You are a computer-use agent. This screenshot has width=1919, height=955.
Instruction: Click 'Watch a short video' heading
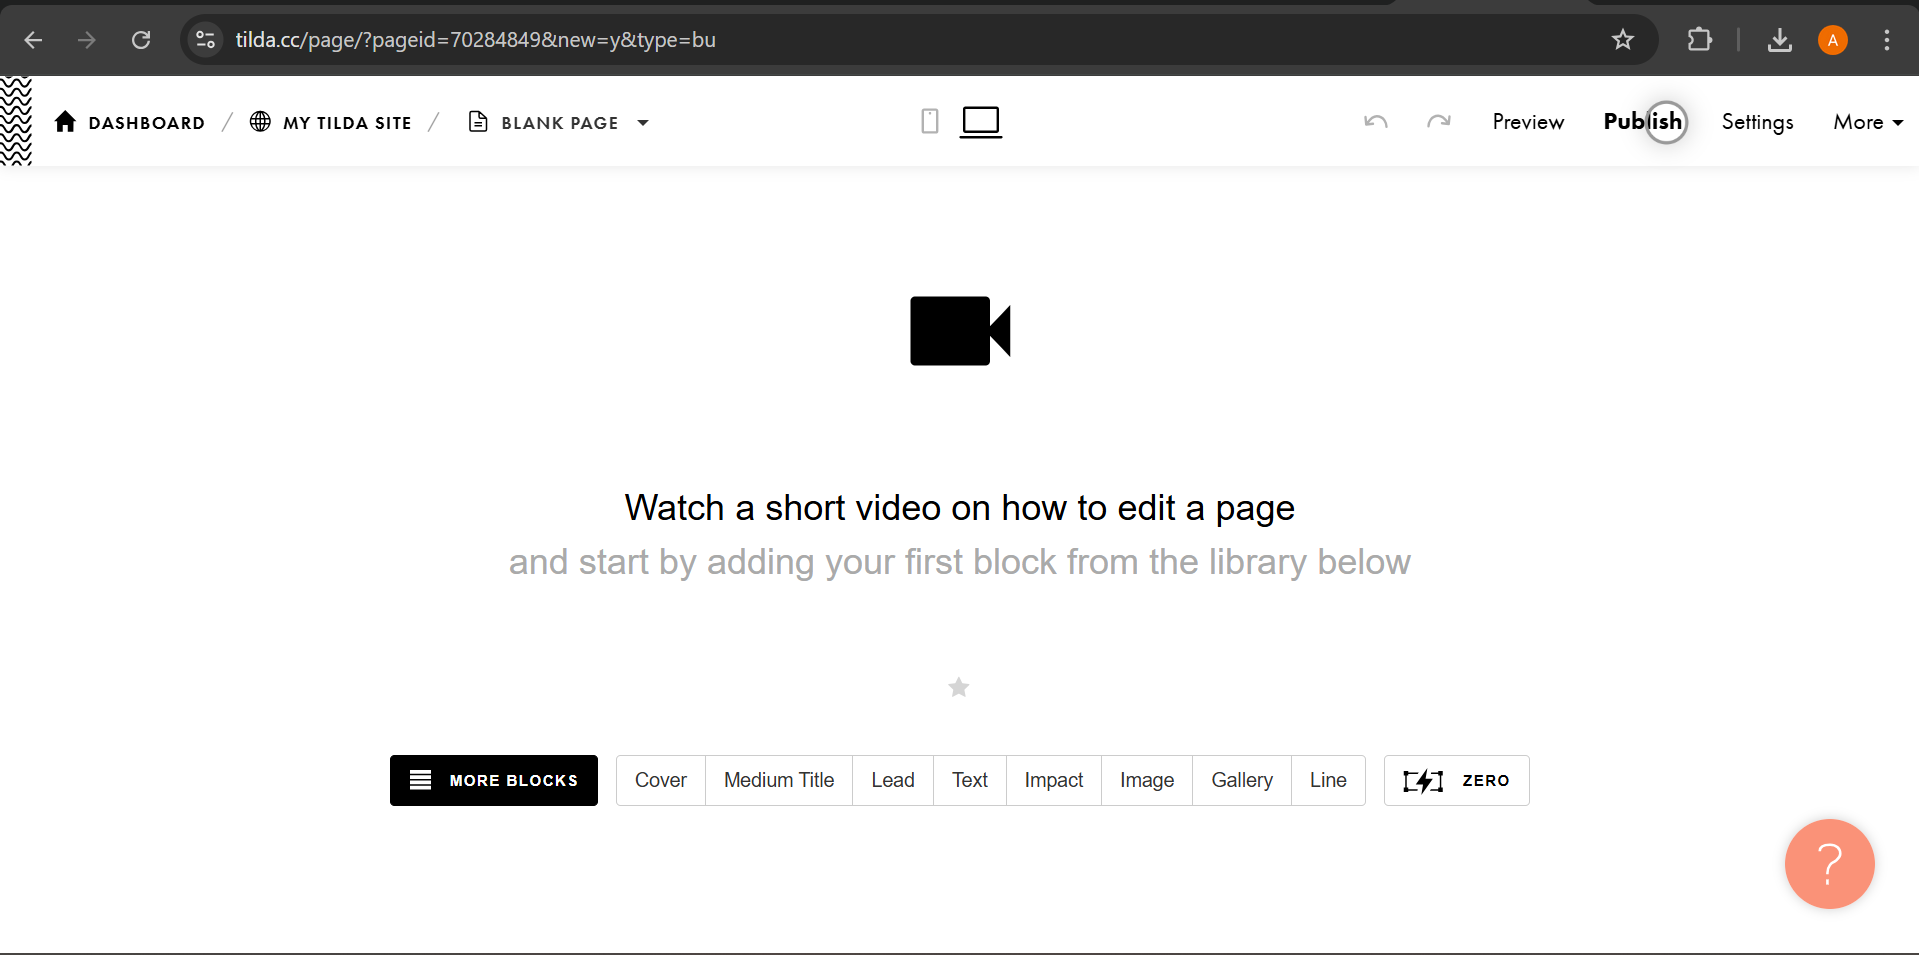pyautogui.click(x=960, y=508)
